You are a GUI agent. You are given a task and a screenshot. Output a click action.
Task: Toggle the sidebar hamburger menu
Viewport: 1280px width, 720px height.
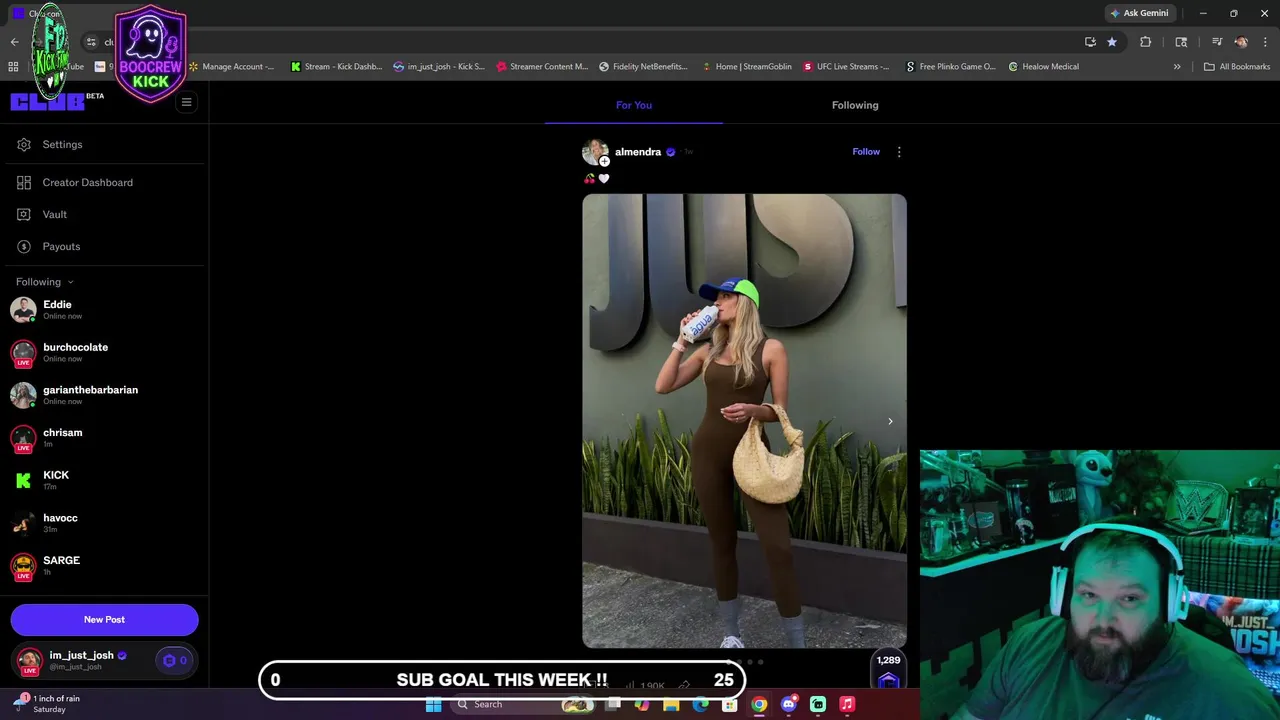click(x=186, y=102)
